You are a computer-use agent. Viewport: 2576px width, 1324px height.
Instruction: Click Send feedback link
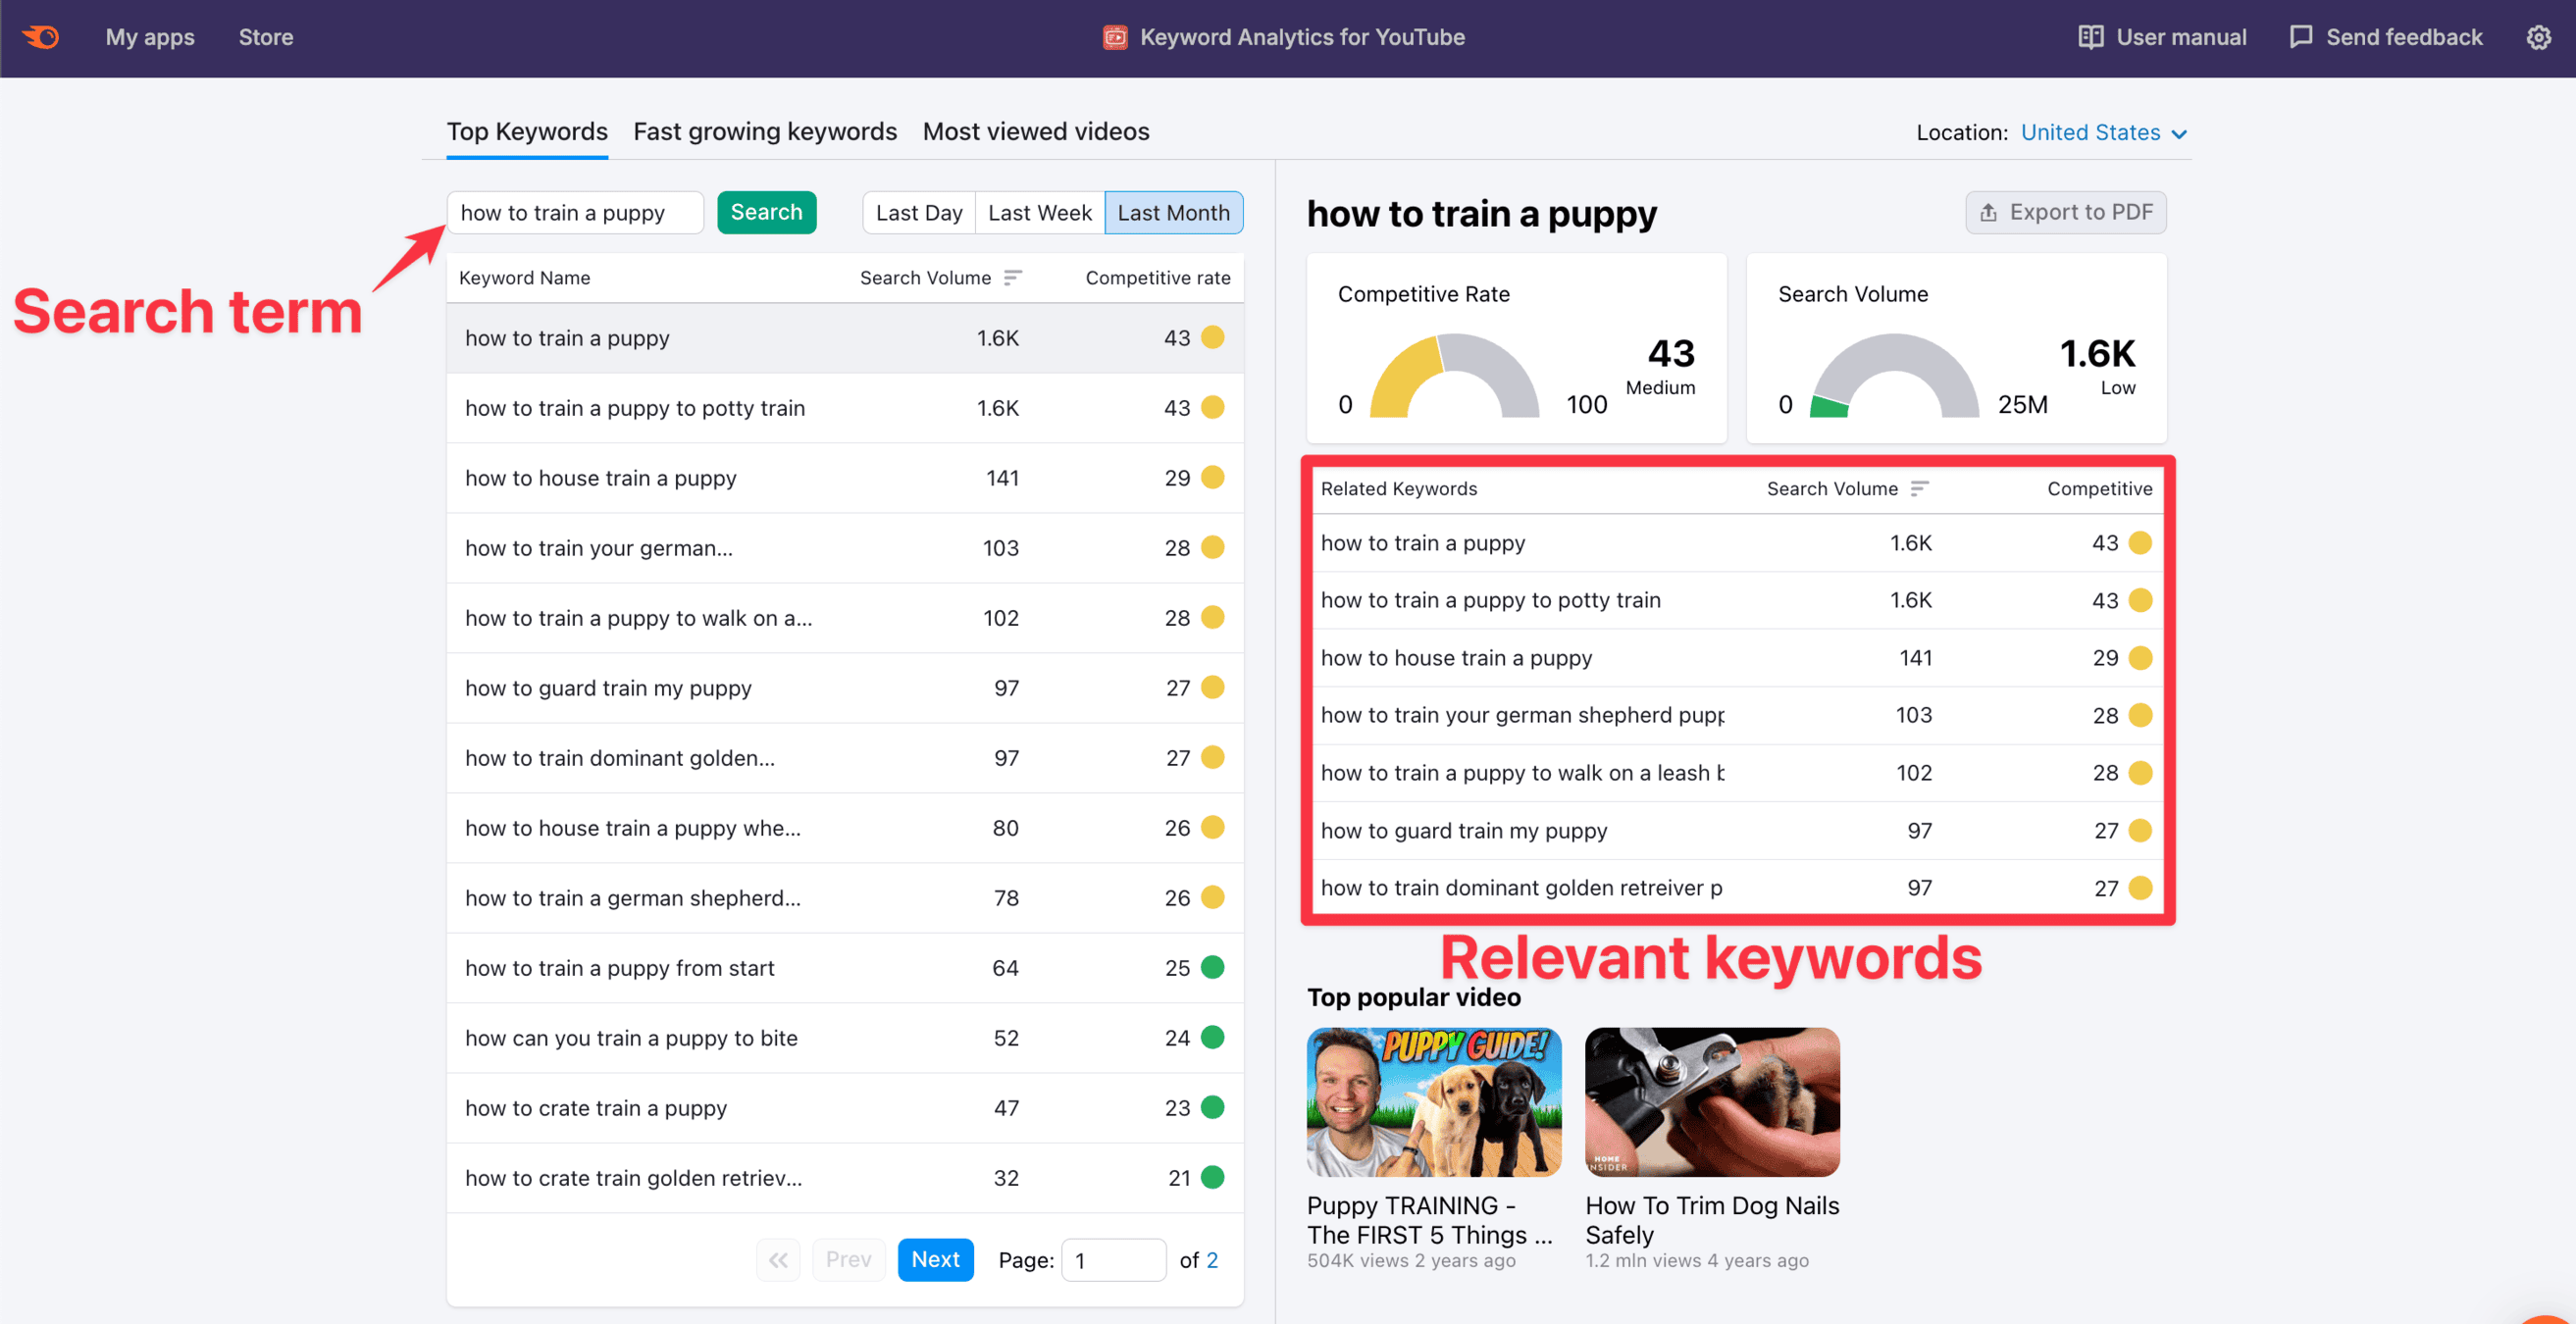2385,37
